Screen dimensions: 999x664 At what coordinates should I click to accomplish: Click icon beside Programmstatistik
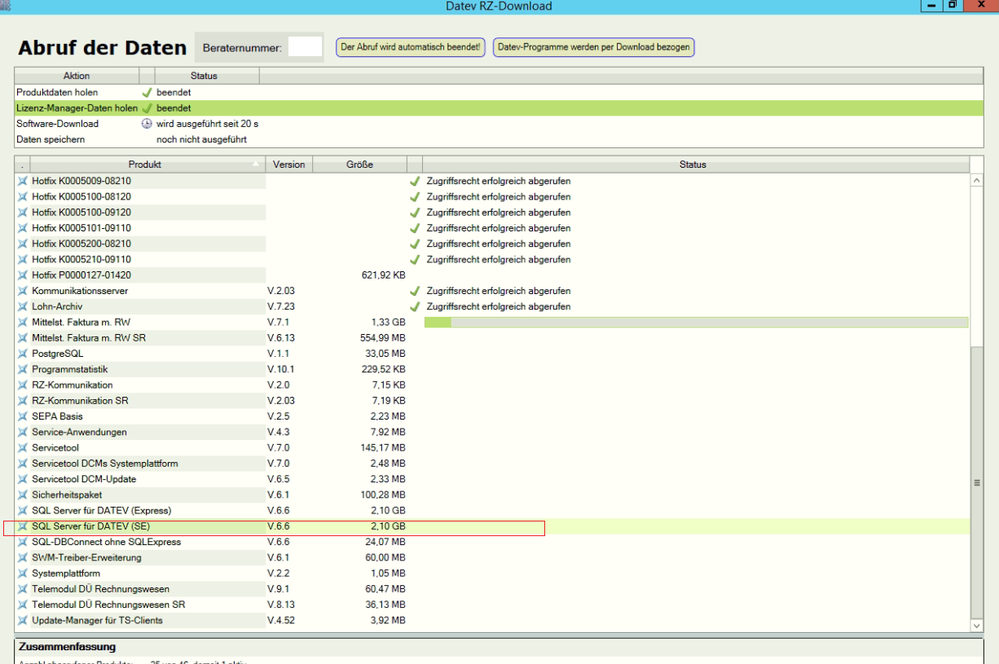pyautogui.click(x=22, y=369)
